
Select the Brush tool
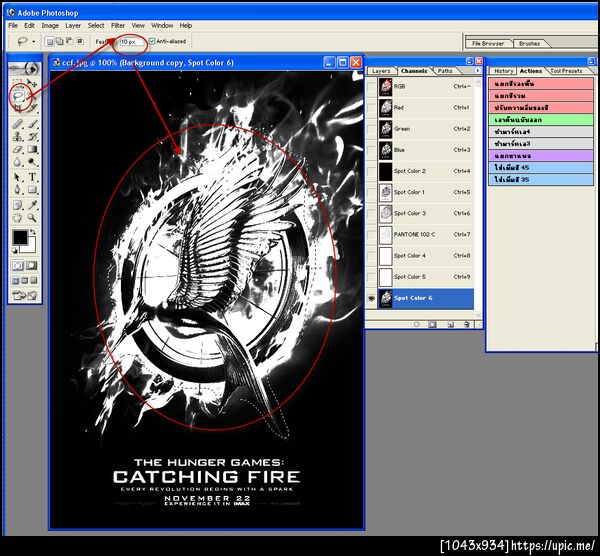point(32,124)
